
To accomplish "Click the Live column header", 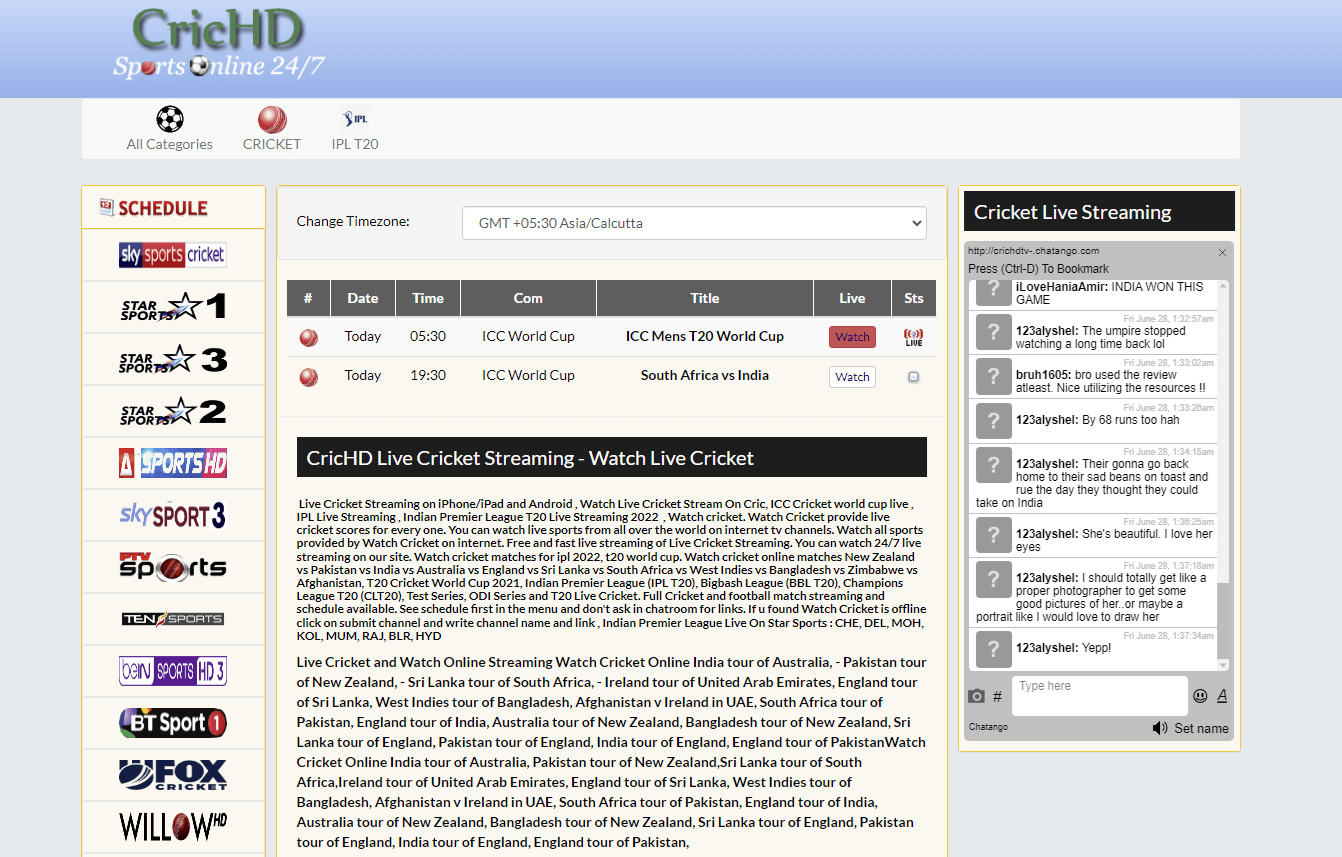I will click(852, 298).
